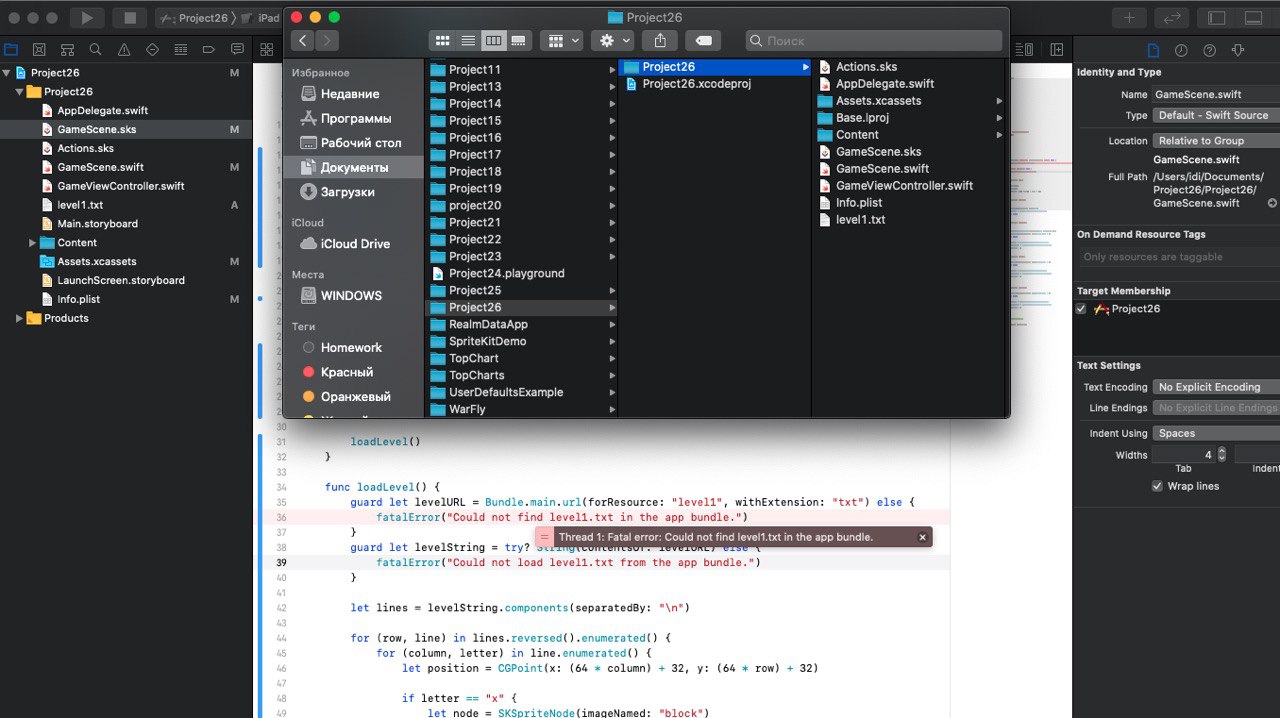
Task: Click the Finder share button
Action: 660,40
